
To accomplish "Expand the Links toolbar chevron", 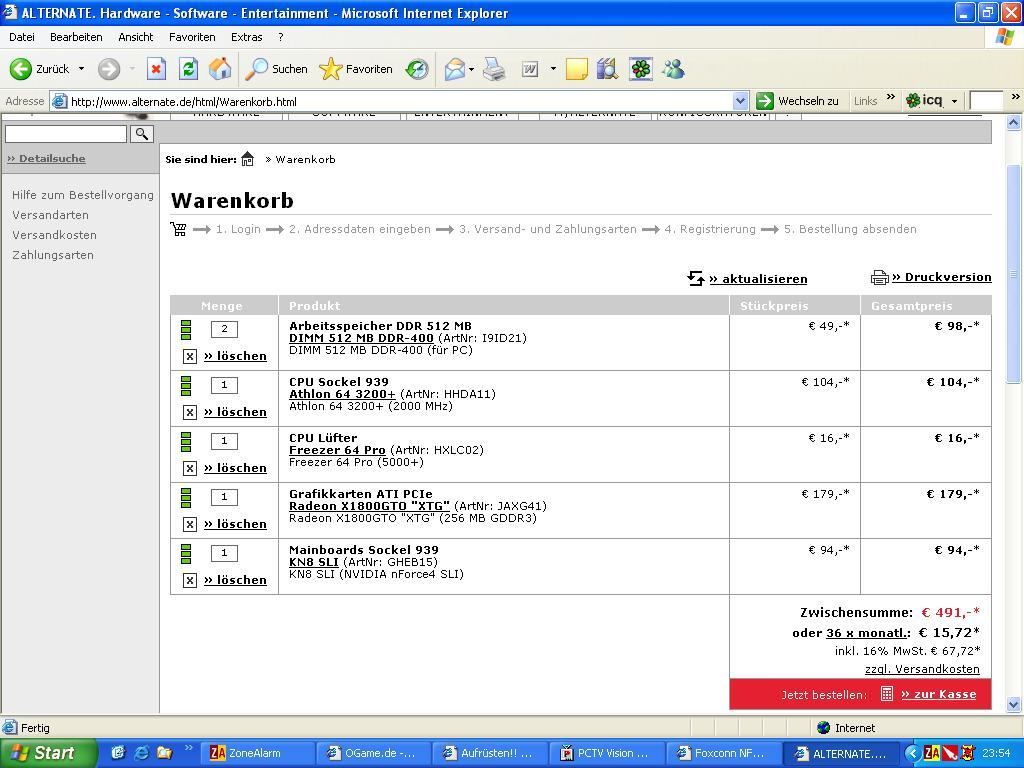I will click(x=891, y=97).
